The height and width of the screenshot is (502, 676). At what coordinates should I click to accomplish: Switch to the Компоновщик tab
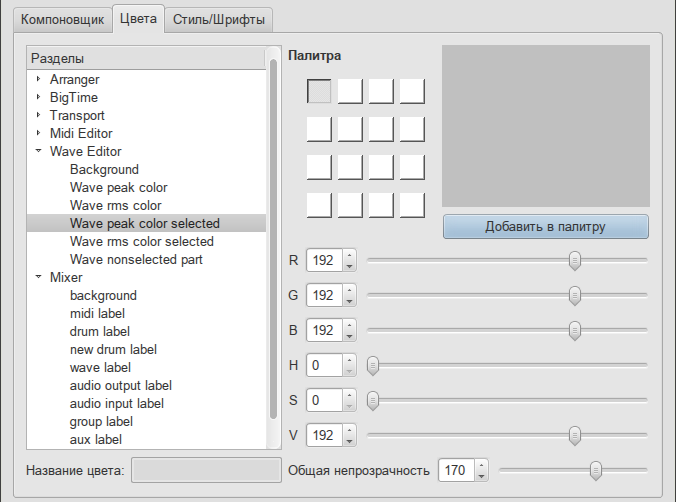click(x=63, y=20)
